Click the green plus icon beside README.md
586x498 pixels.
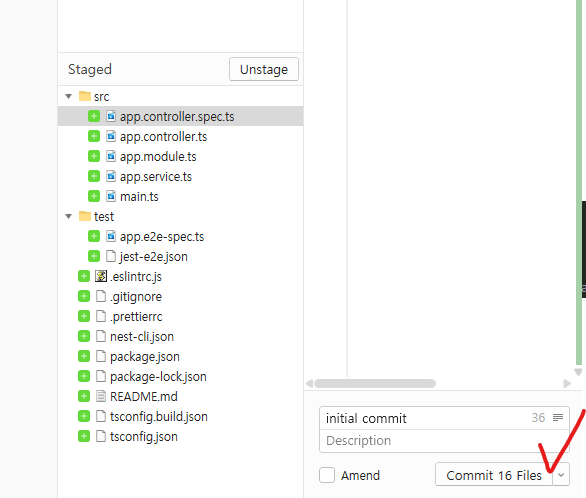point(84,396)
